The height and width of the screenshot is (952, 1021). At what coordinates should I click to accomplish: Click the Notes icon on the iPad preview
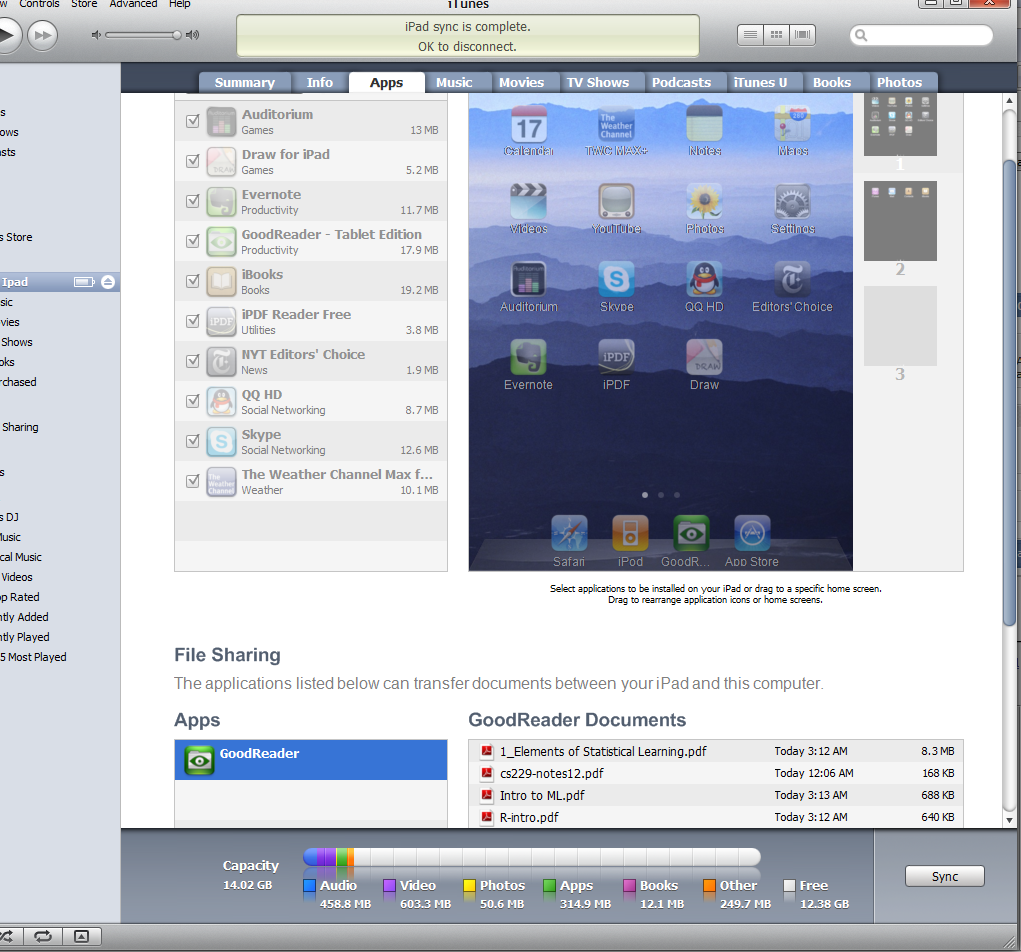[704, 124]
